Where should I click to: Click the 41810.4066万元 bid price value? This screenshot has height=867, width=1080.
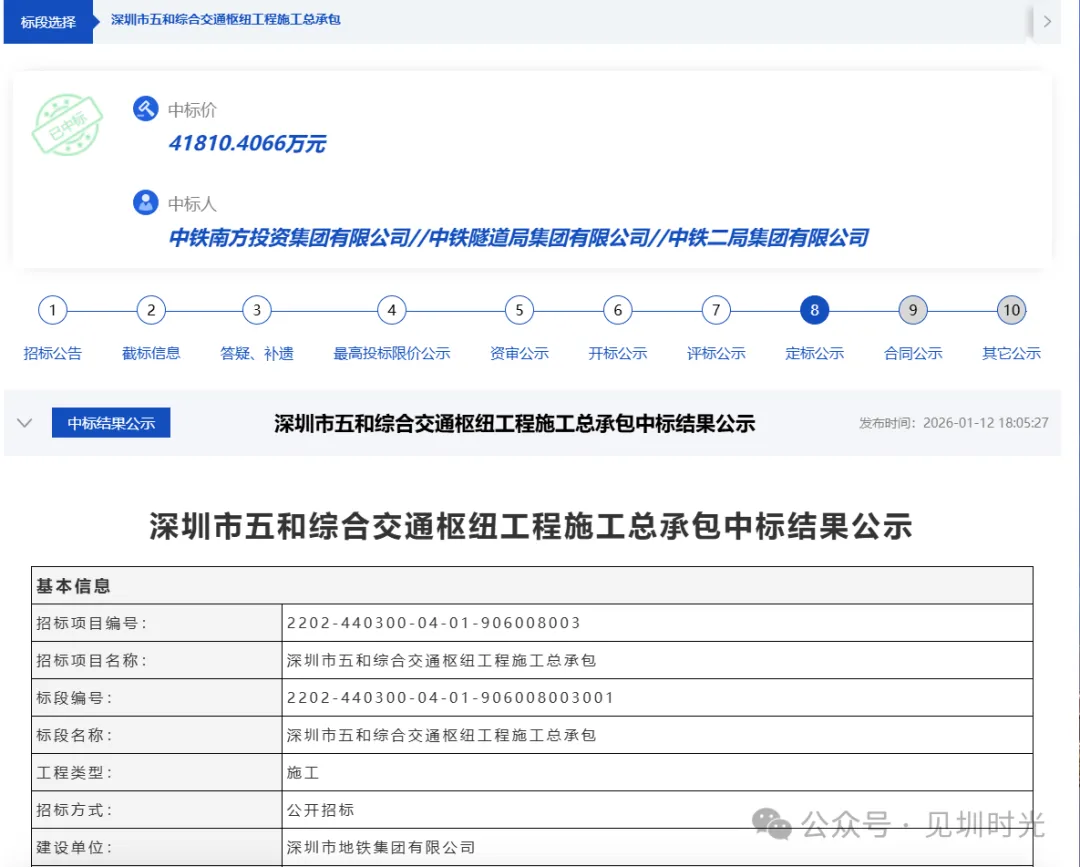pyautogui.click(x=247, y=143)
